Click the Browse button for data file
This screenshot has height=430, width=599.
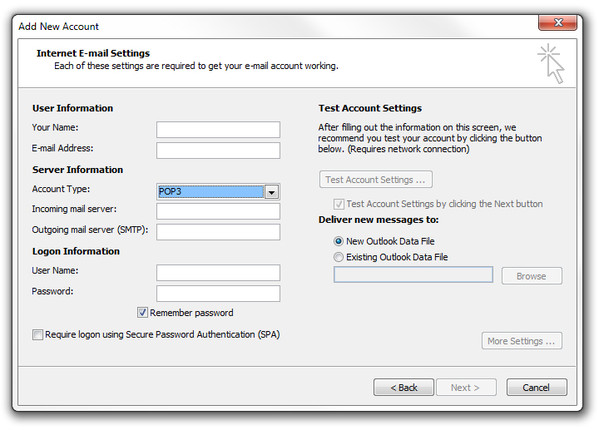531,276
